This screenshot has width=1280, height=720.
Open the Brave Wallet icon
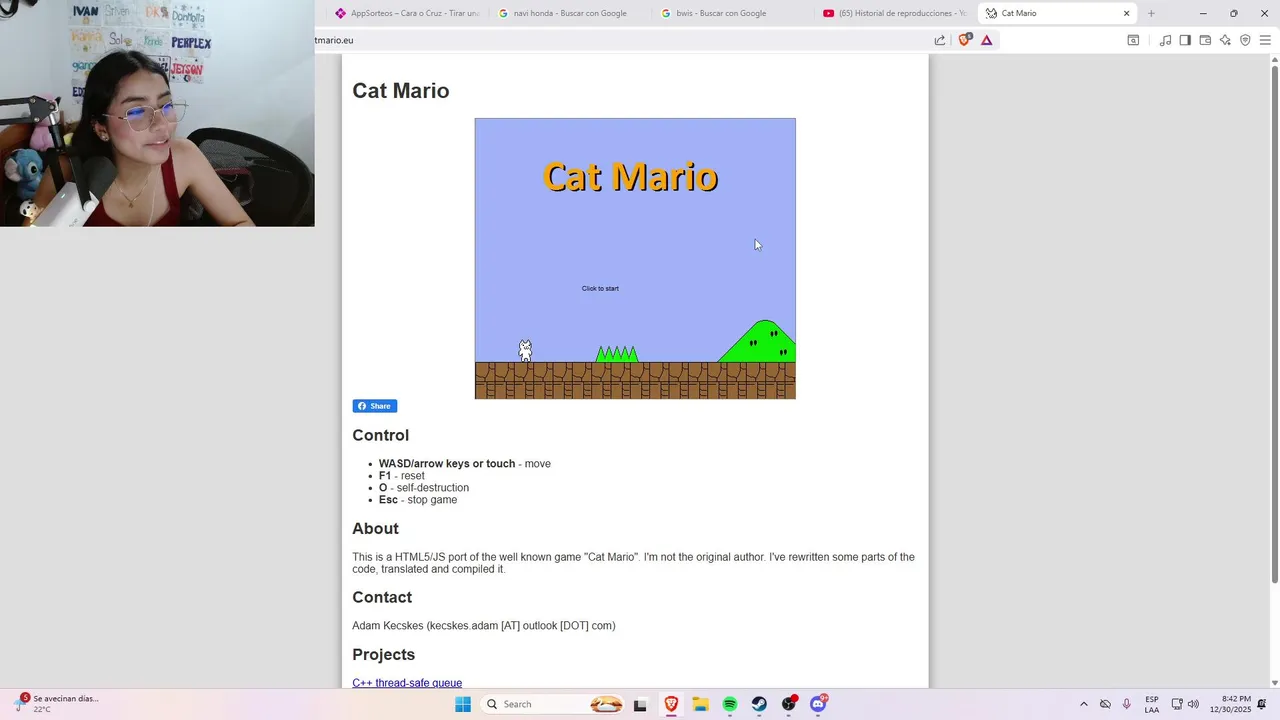pos(1205,40)
